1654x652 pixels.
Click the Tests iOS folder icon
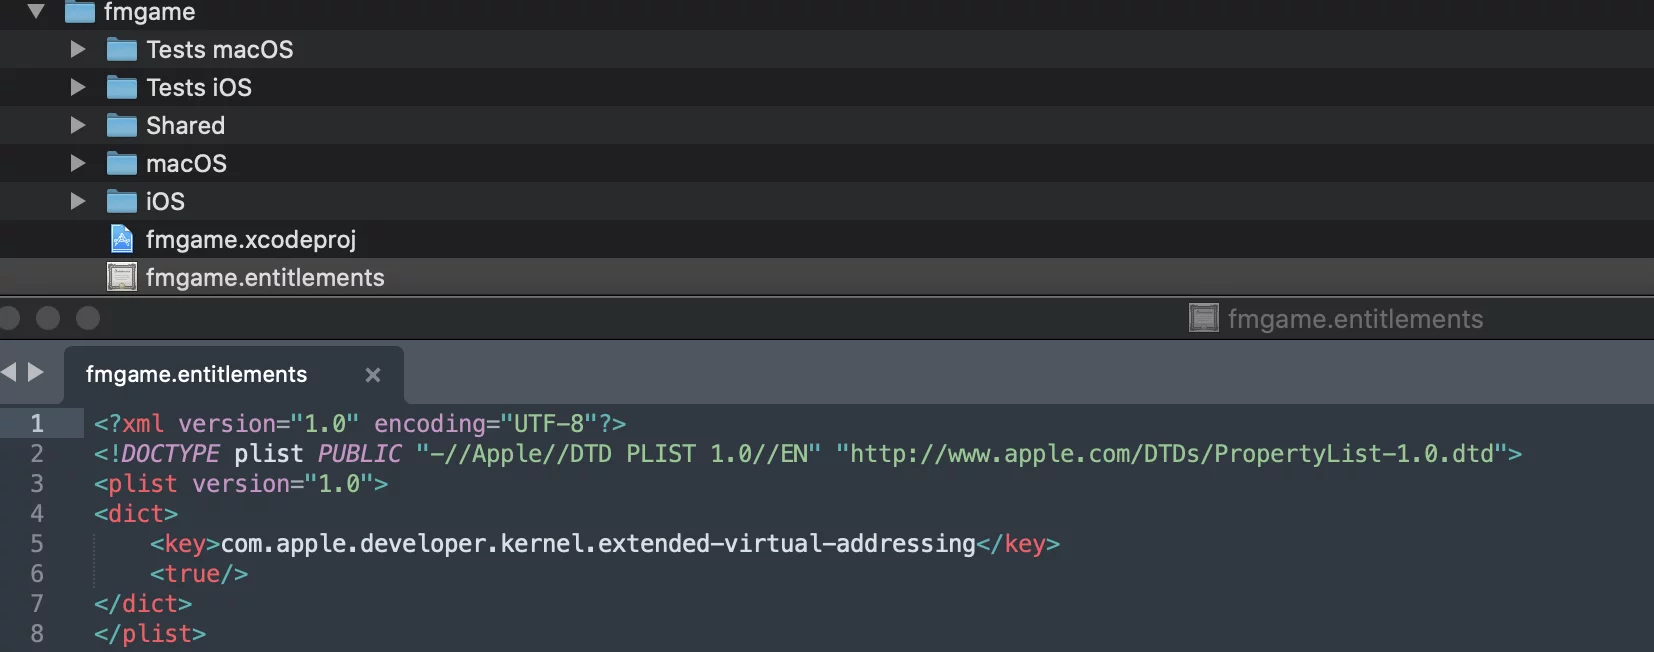[x=121, y=88]
